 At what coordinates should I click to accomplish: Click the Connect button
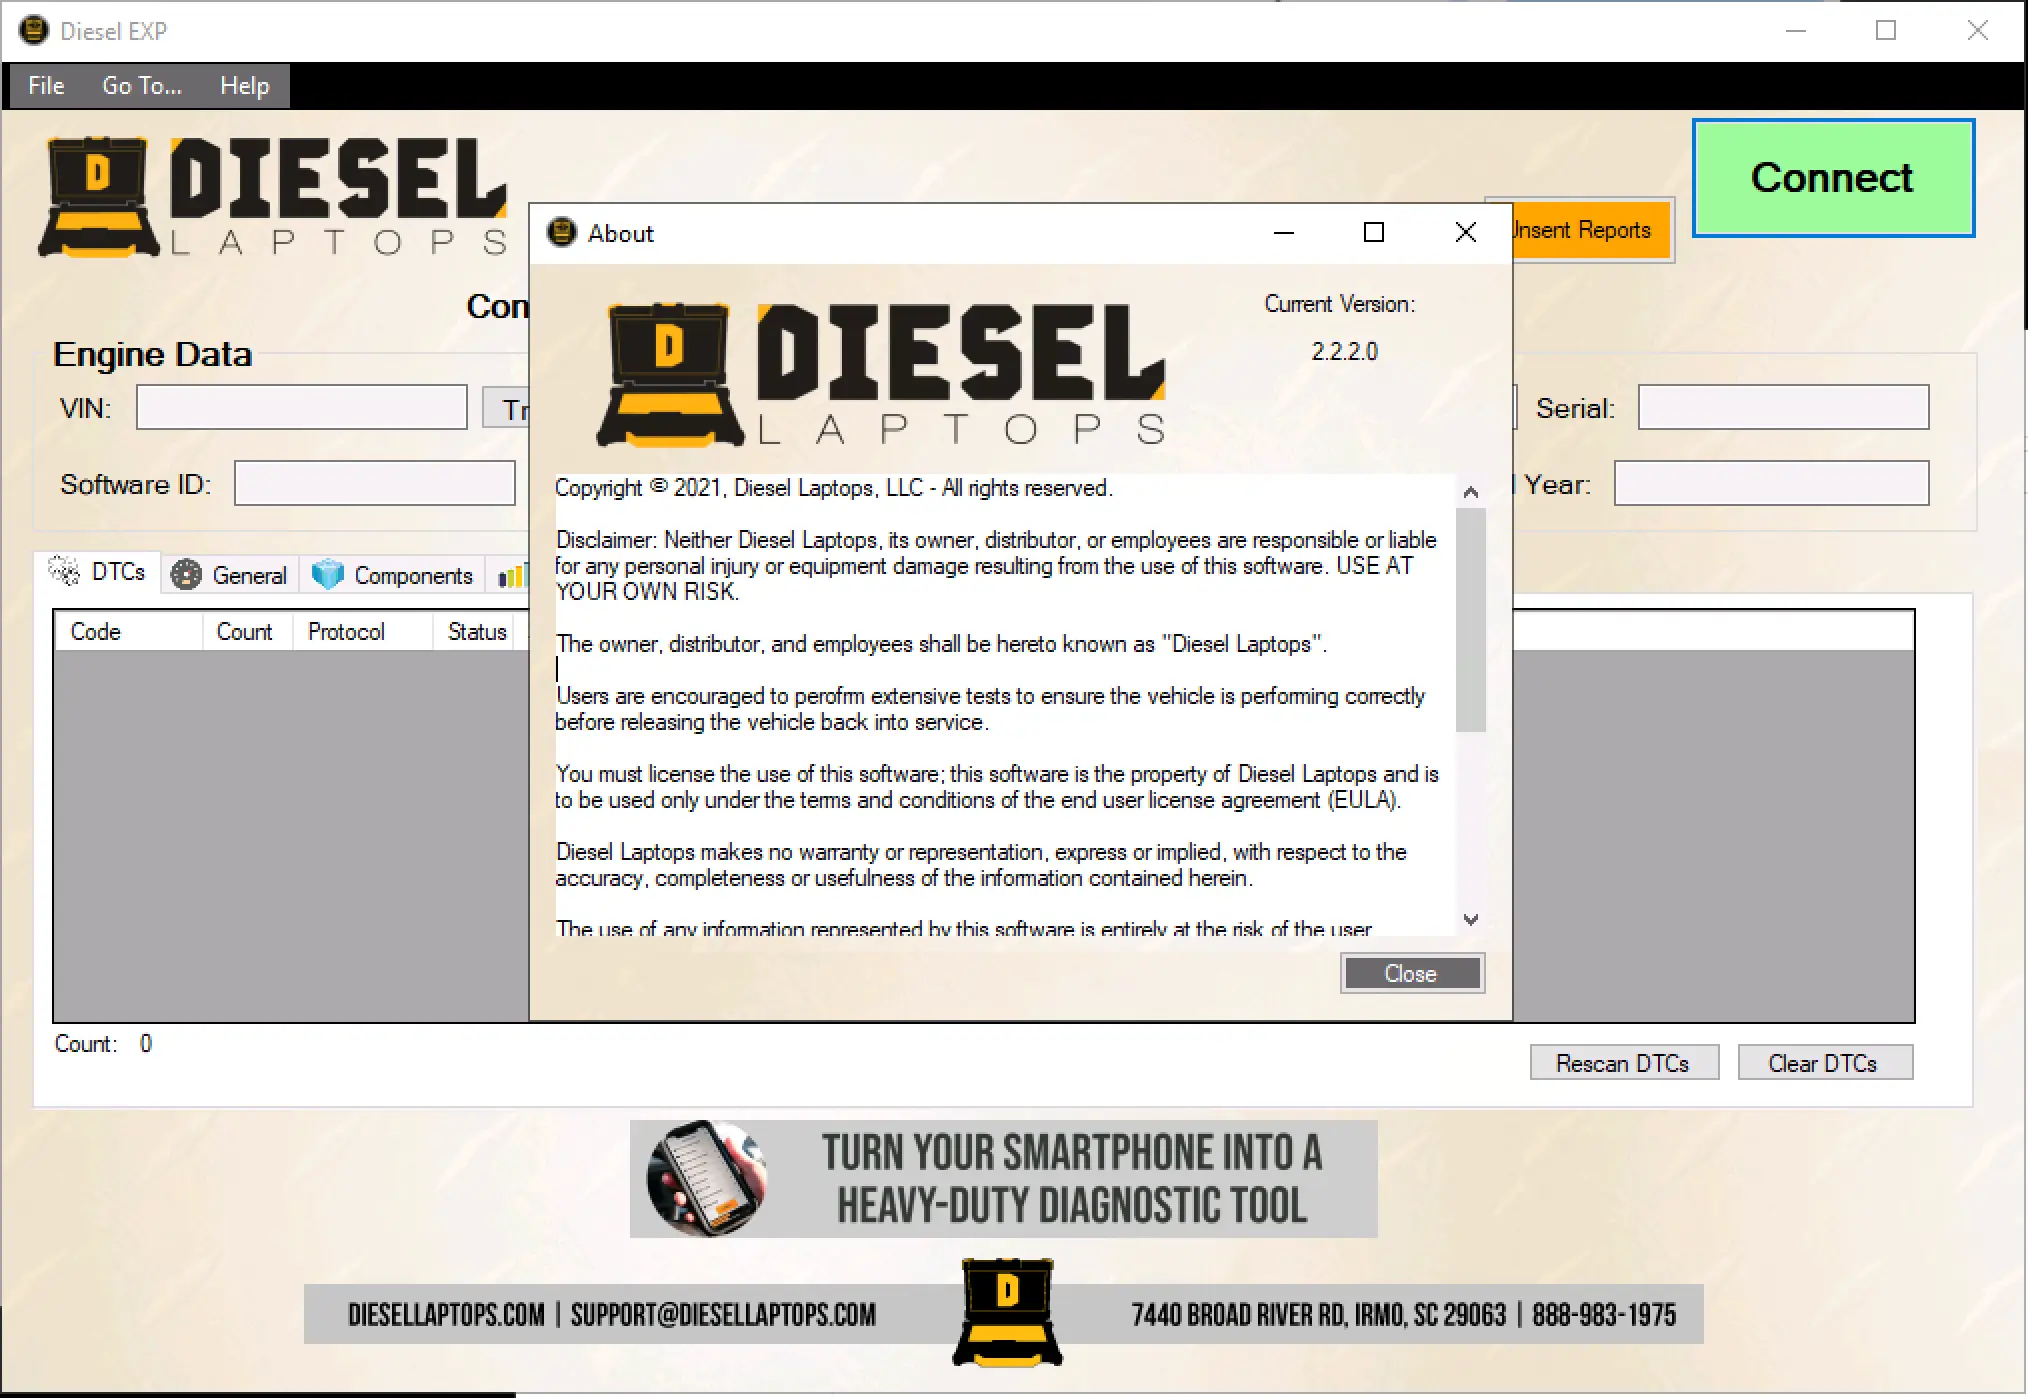[x=1832, y=177]
